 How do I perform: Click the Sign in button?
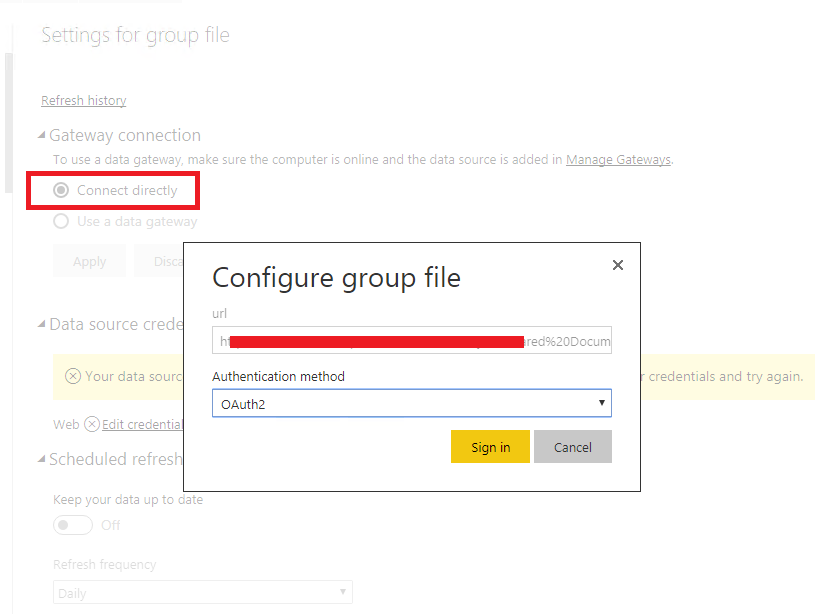click(x=490, y=447)
